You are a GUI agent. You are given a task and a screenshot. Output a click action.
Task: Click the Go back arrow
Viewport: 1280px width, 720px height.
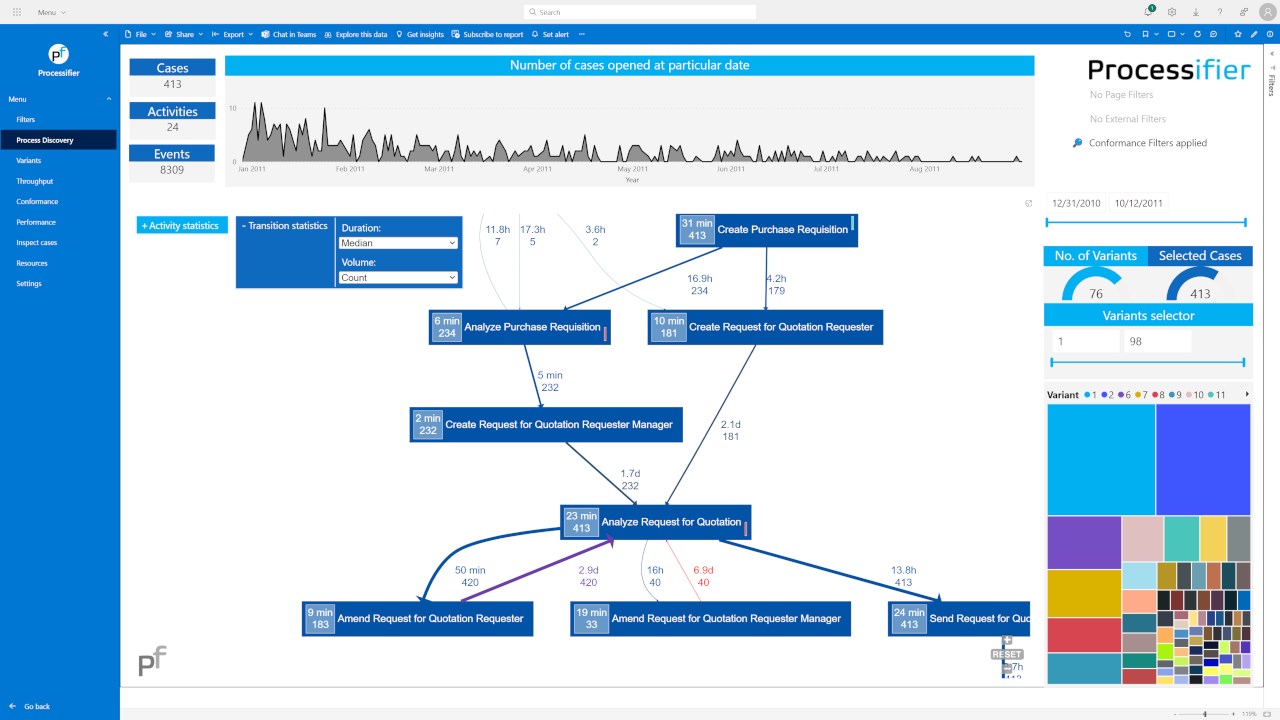point(13,706)
